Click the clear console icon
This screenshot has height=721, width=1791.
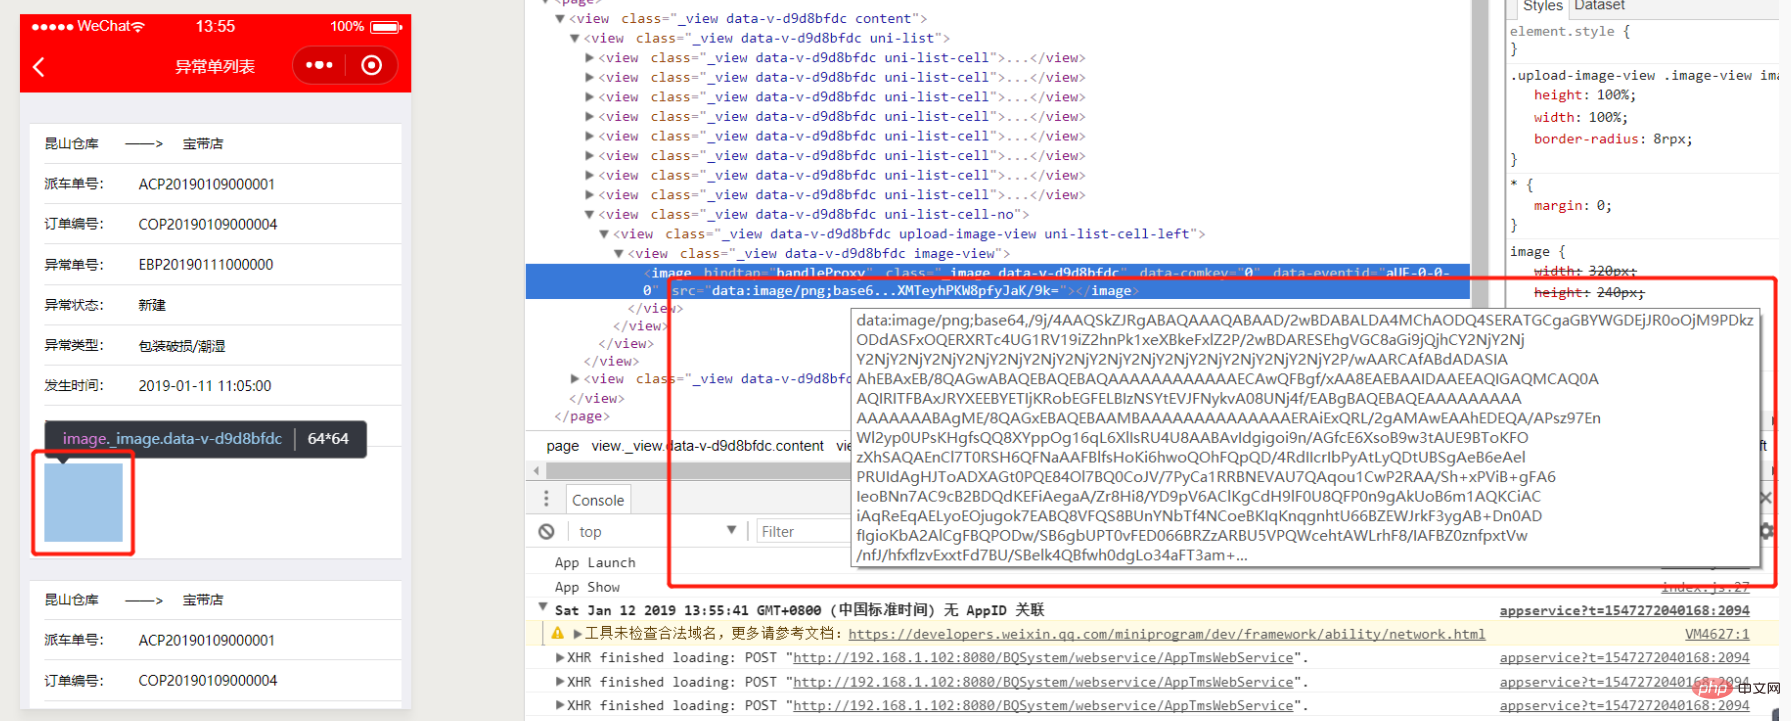point(546,532)
